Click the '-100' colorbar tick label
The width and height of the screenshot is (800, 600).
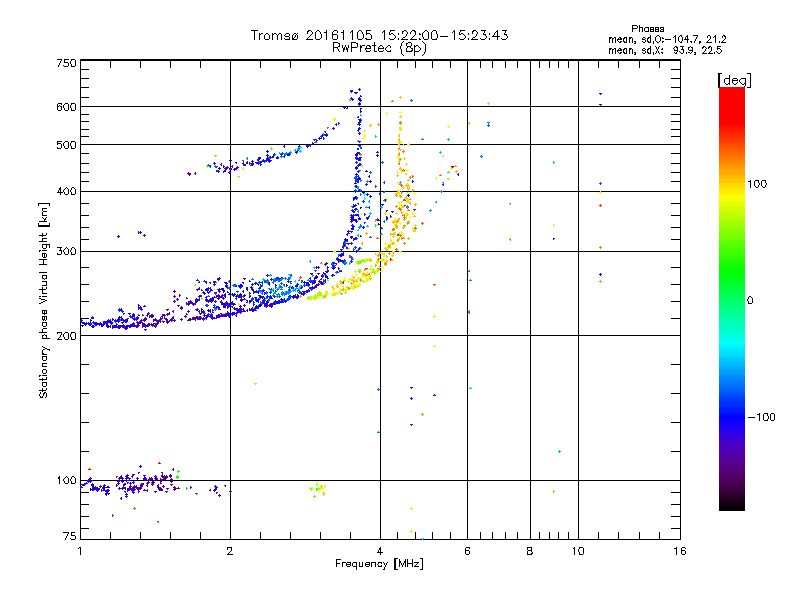point(761,417)
